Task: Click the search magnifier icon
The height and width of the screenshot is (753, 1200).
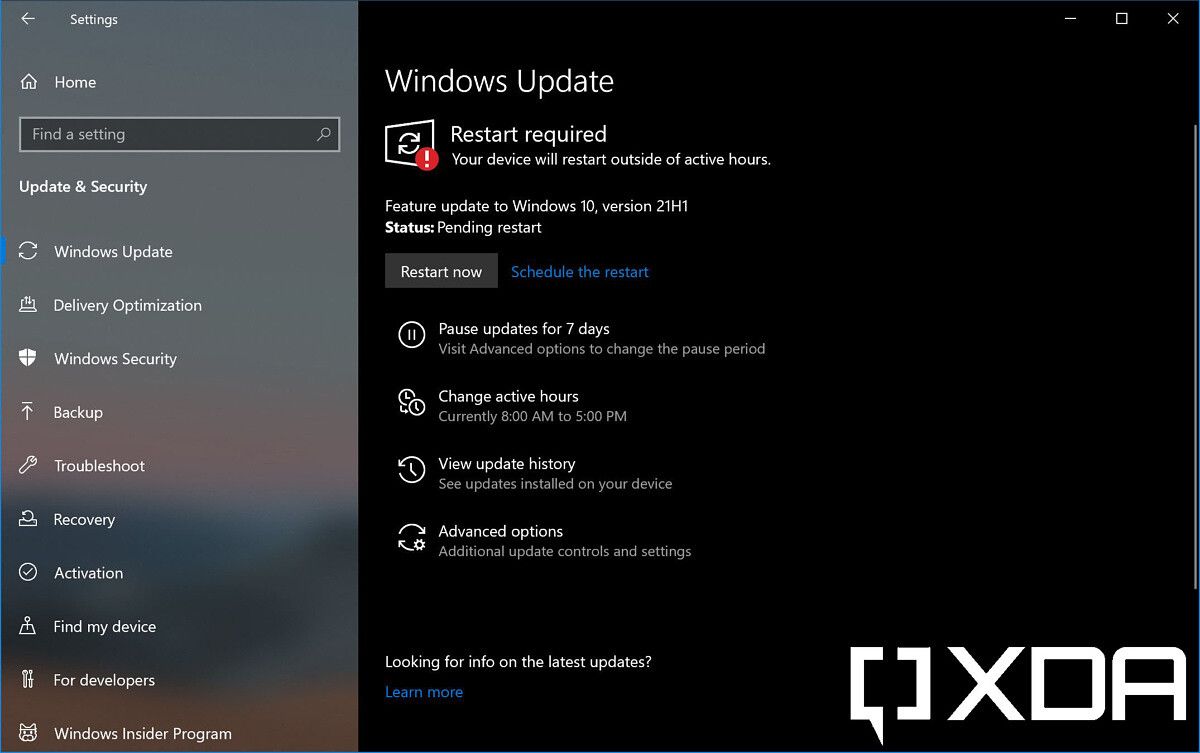Action: tap(323, 134)
